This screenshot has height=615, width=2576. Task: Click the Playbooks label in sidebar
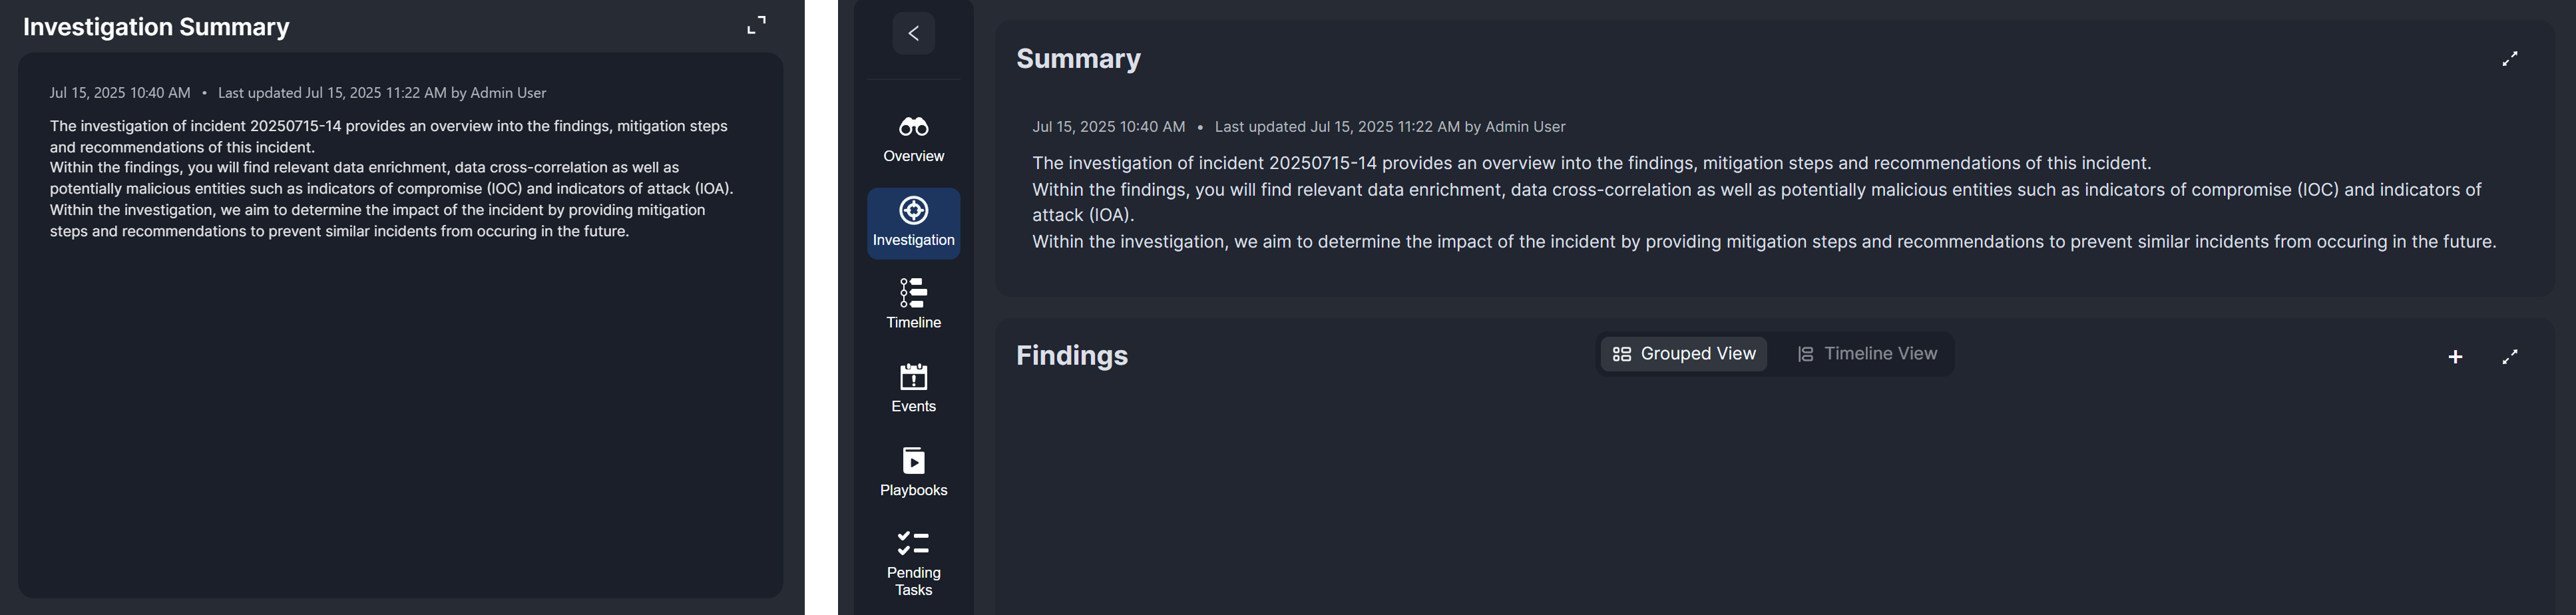click(913, 490)
